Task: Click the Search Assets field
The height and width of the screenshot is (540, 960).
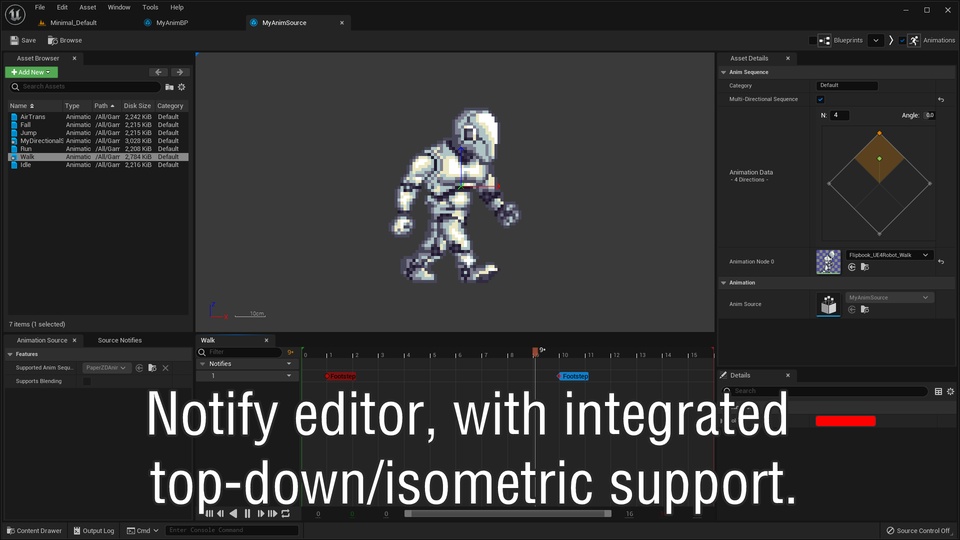Action: 85,87
